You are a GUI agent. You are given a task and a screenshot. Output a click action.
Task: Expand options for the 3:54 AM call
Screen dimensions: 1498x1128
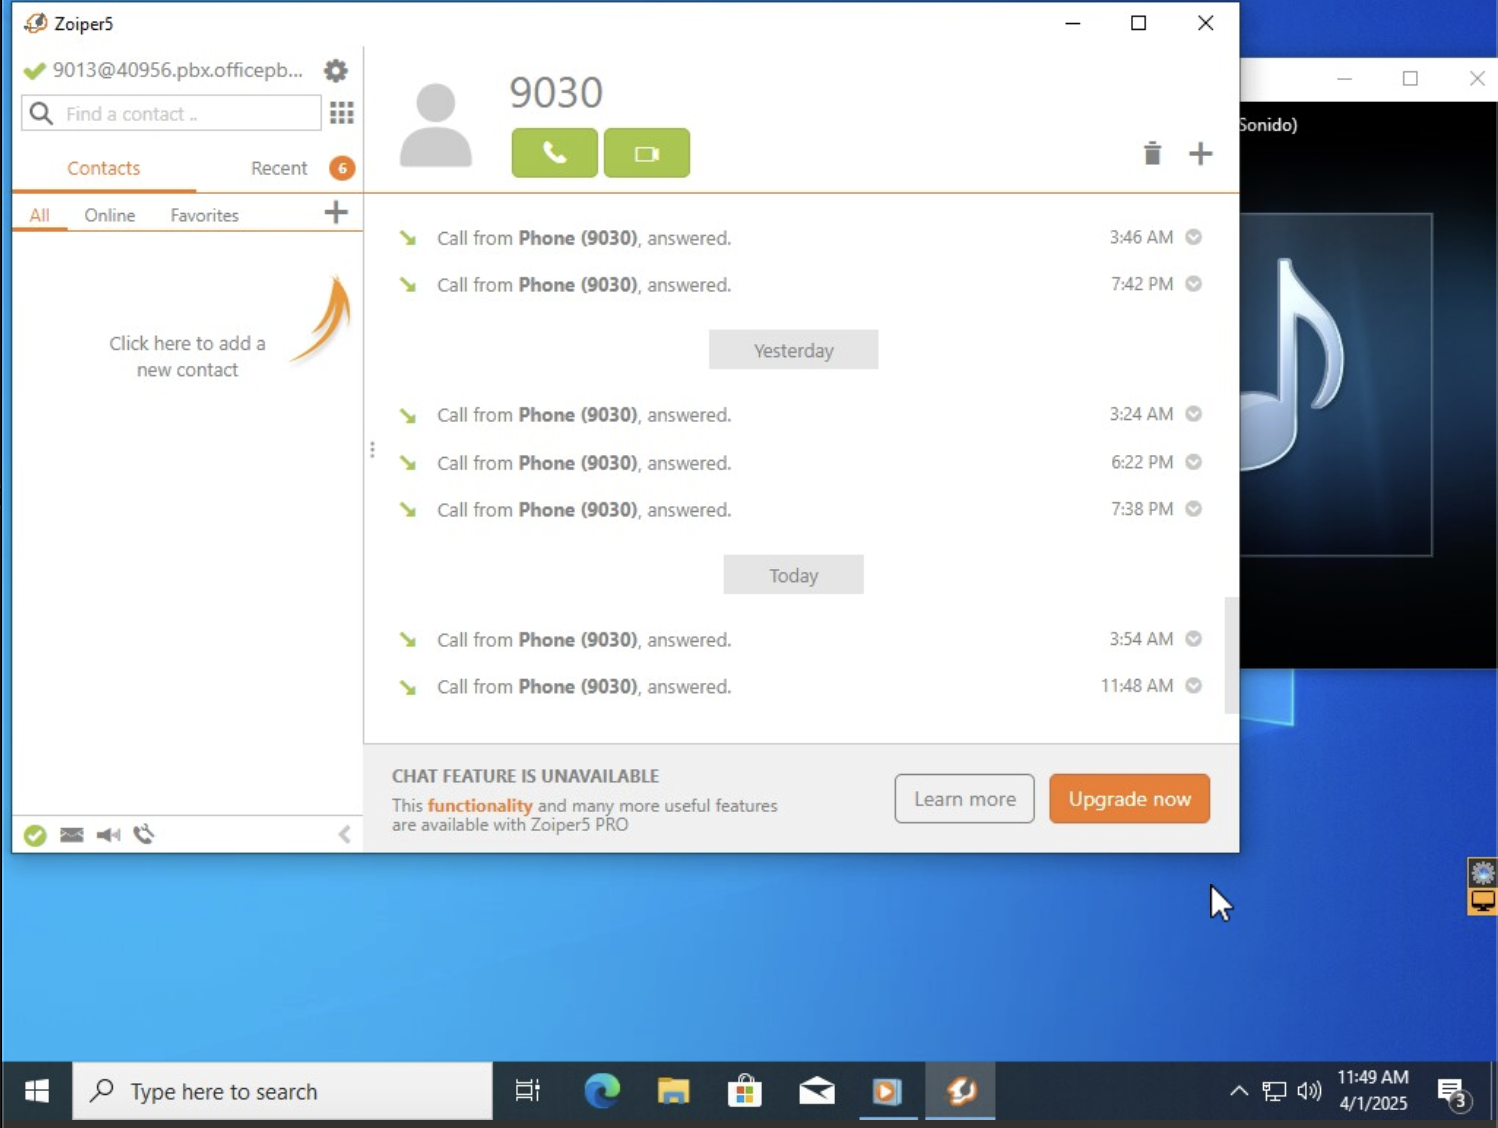coord(1193,639)
